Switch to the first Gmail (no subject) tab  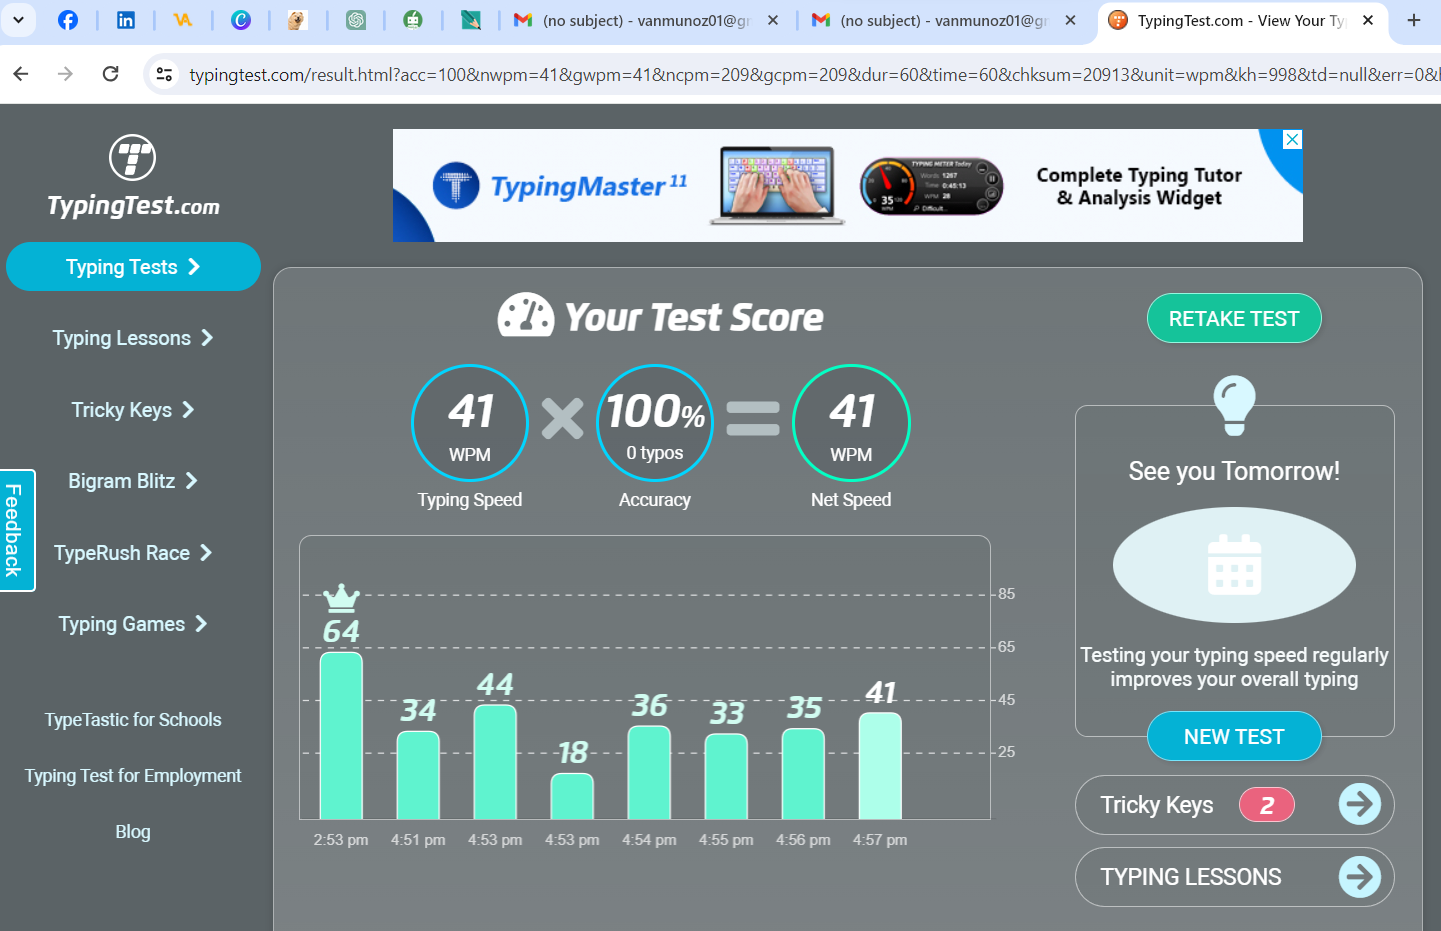click(645, 20)
